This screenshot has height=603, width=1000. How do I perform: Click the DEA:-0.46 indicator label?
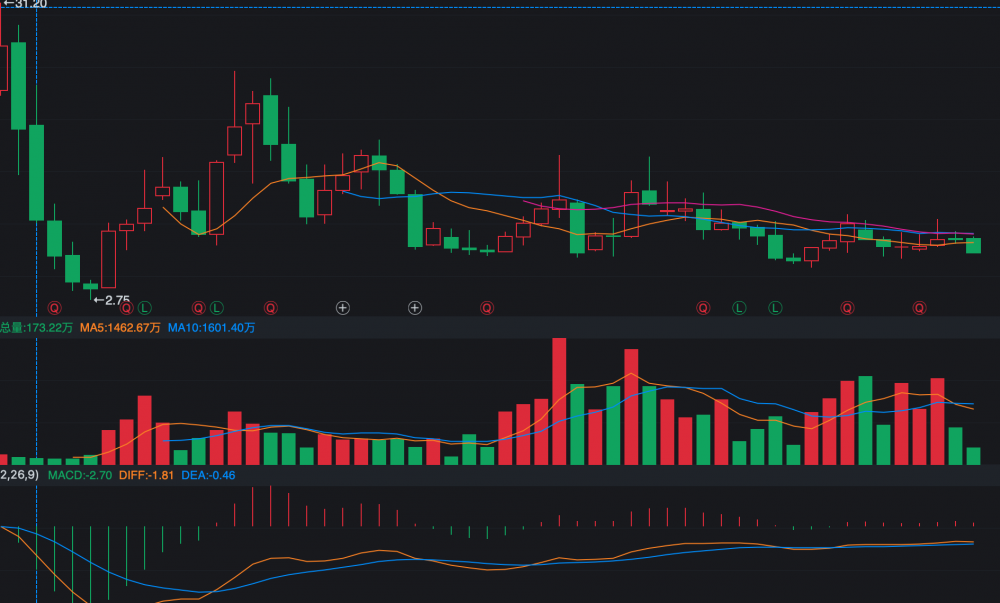click(208, 475)
